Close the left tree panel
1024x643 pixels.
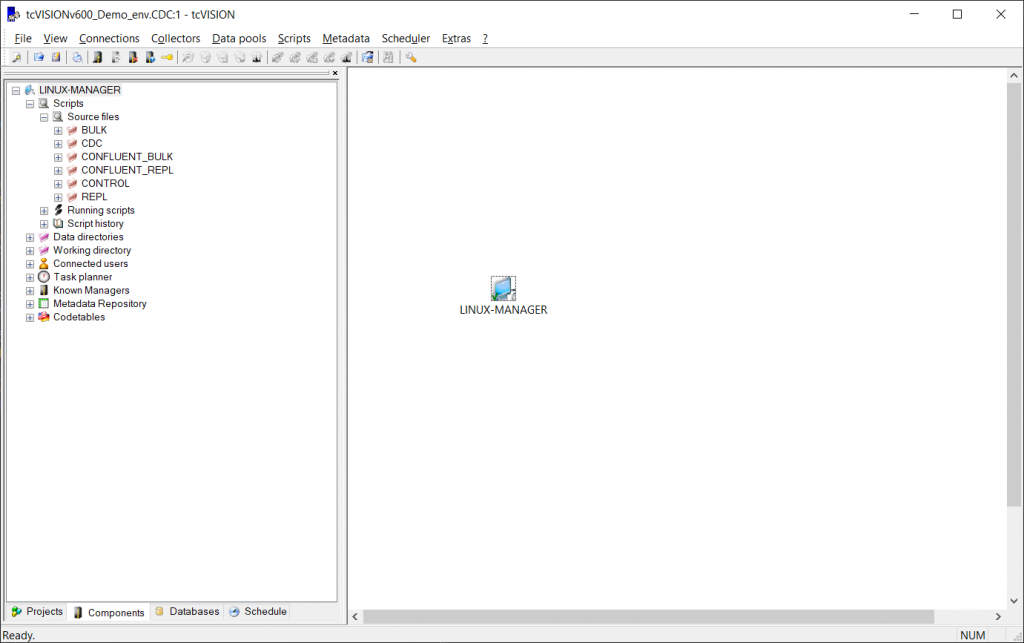[335, 73]
